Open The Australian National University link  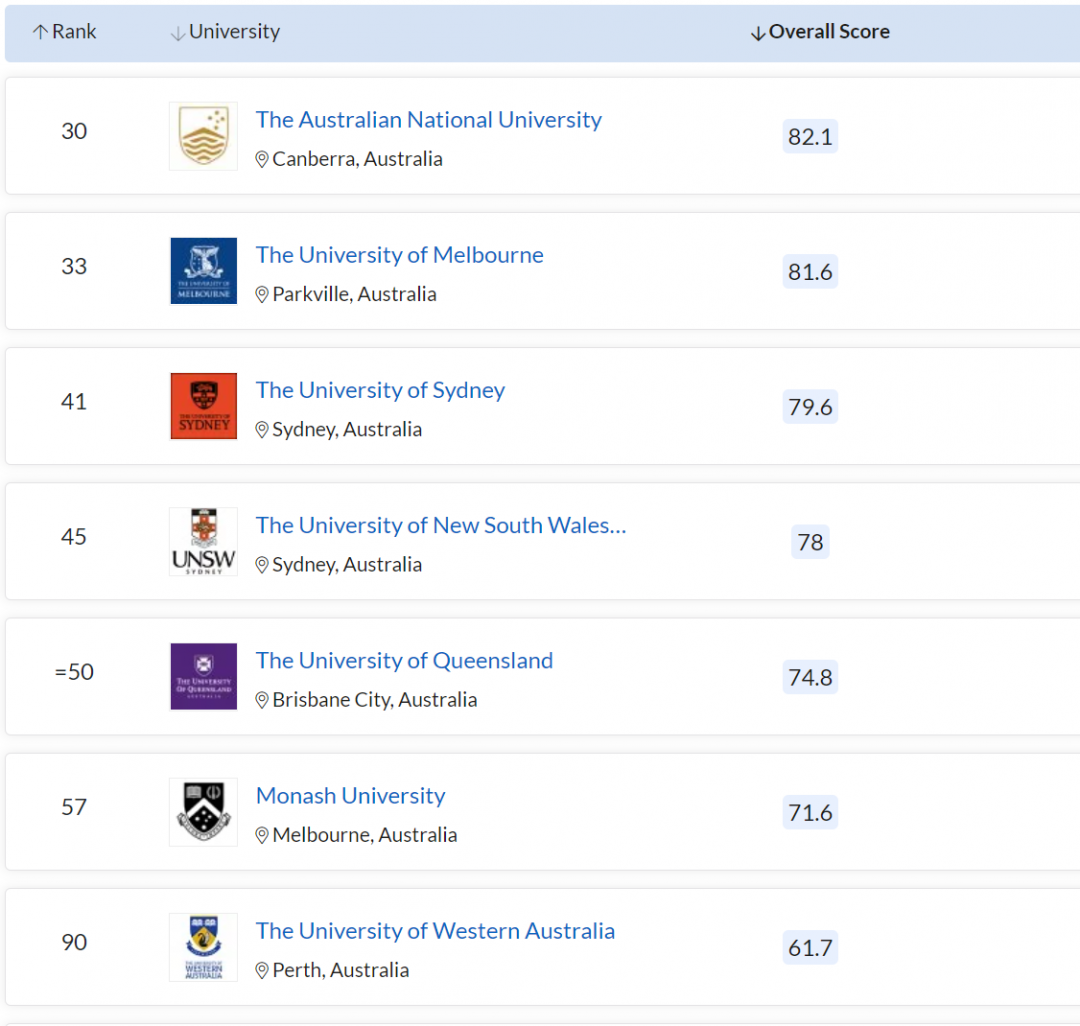pos(428,120)
